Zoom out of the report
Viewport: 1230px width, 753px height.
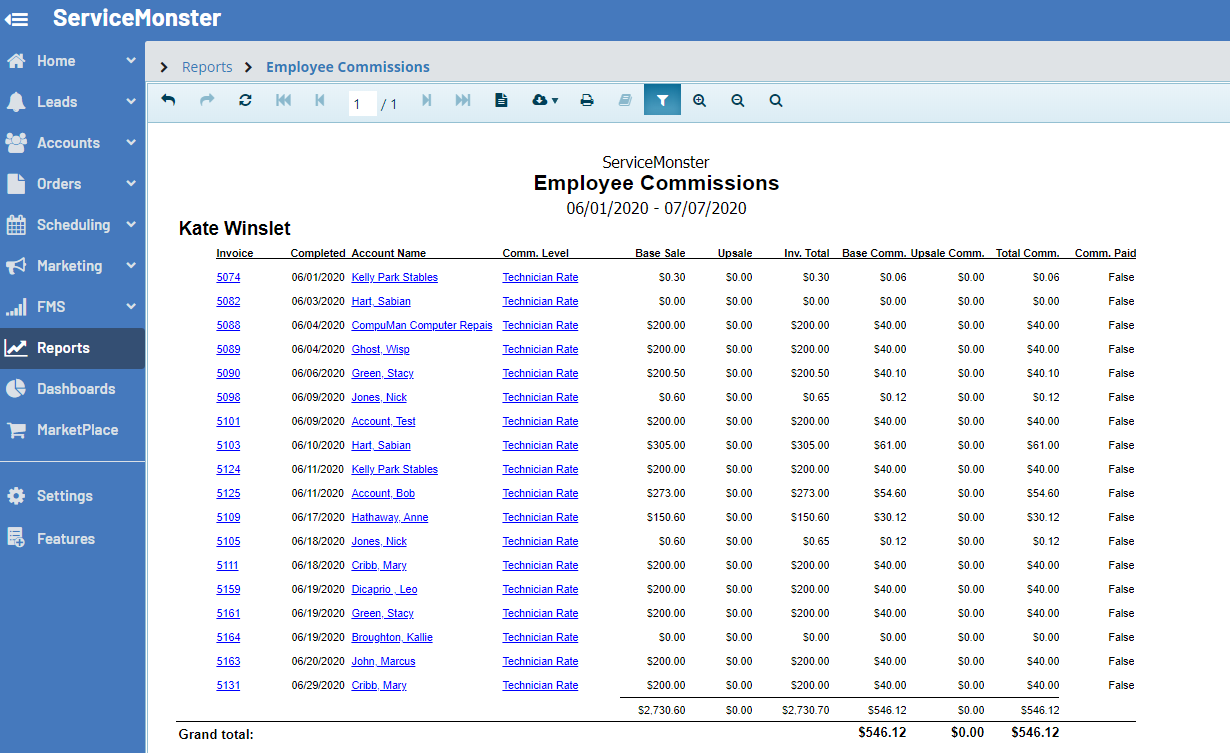coord(738,101)
